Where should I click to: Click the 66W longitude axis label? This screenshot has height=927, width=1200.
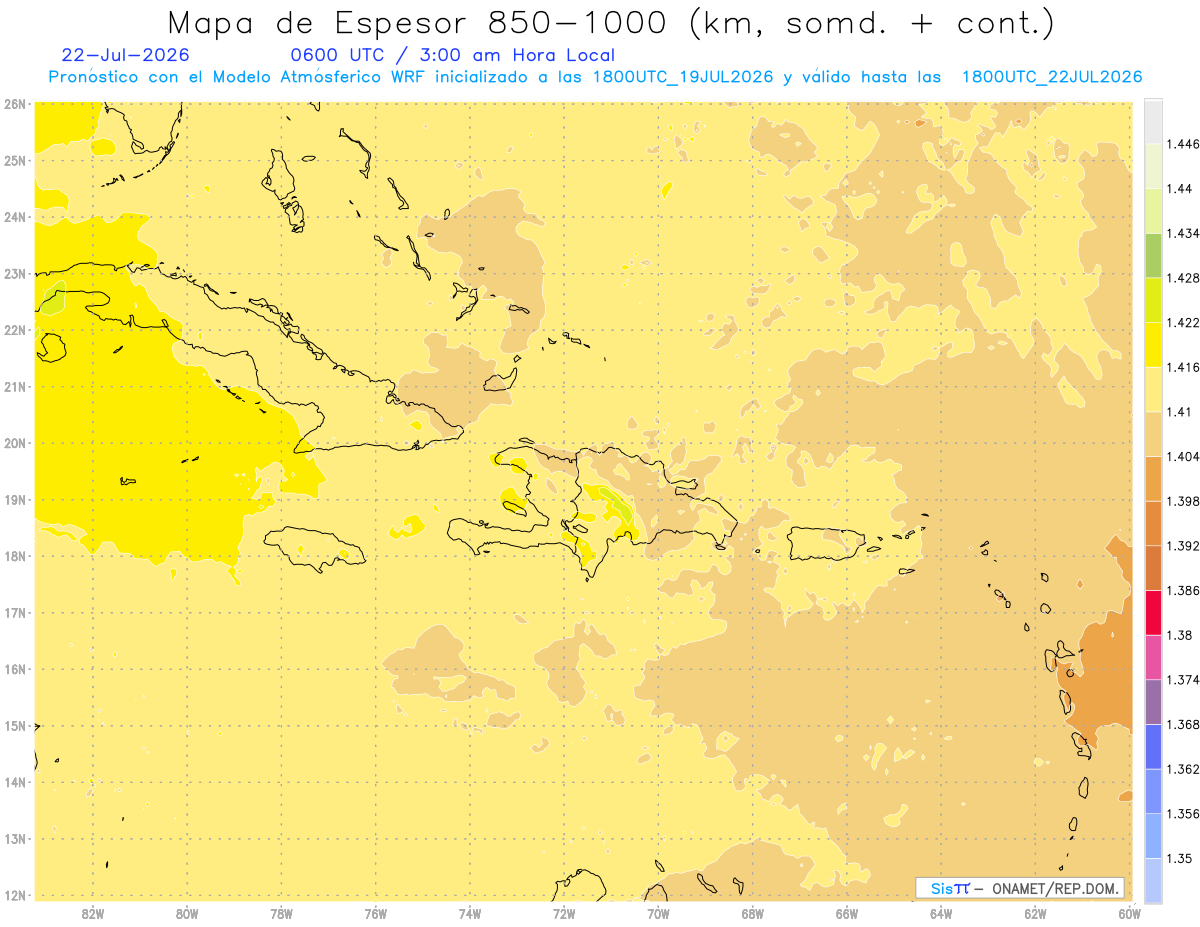(x=847, y=913)
